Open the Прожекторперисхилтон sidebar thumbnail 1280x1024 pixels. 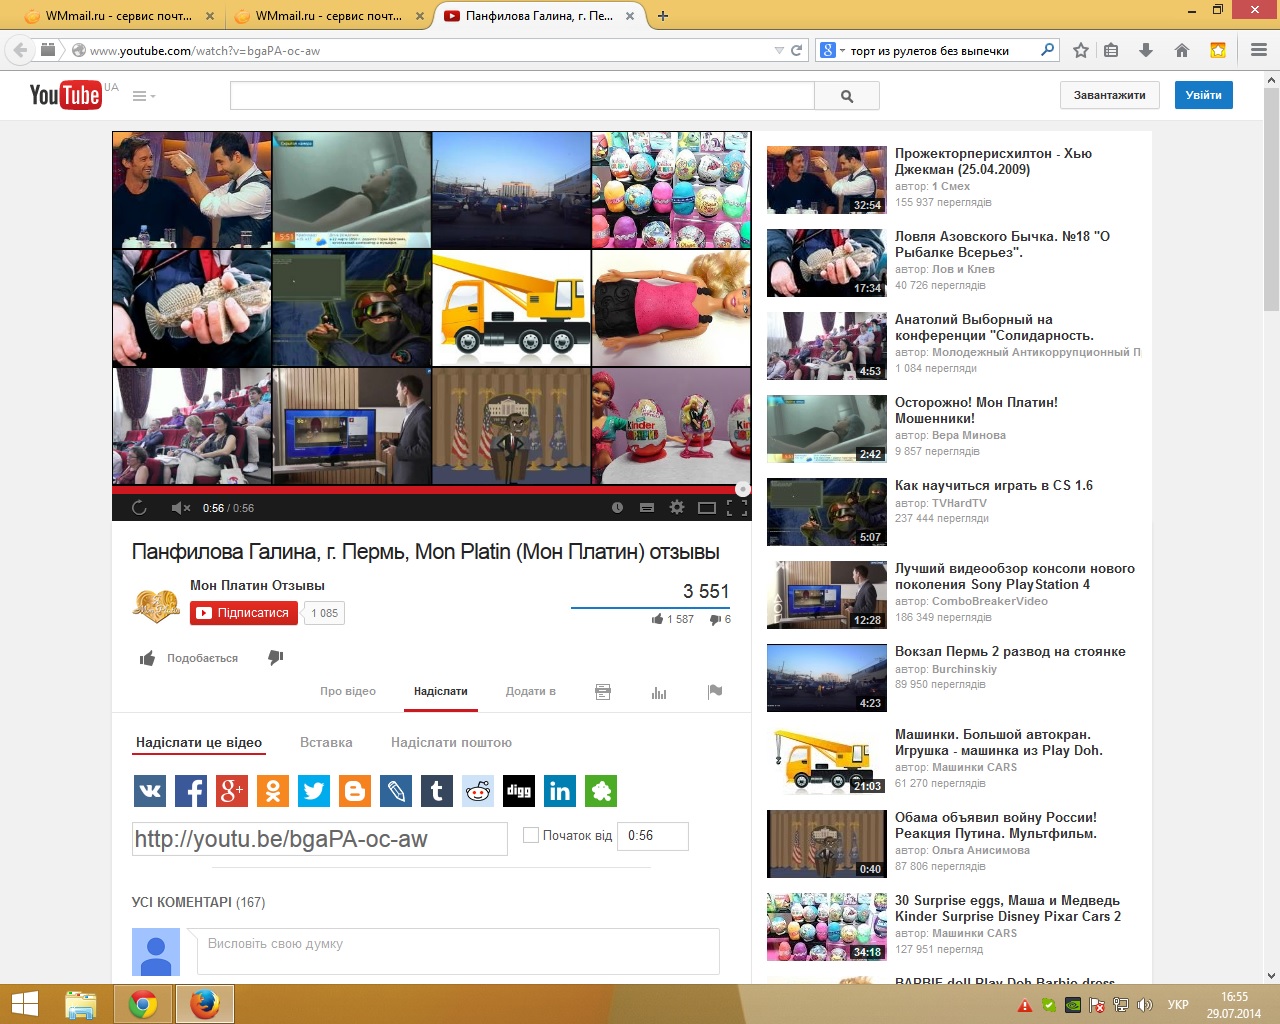click(827, 180)
